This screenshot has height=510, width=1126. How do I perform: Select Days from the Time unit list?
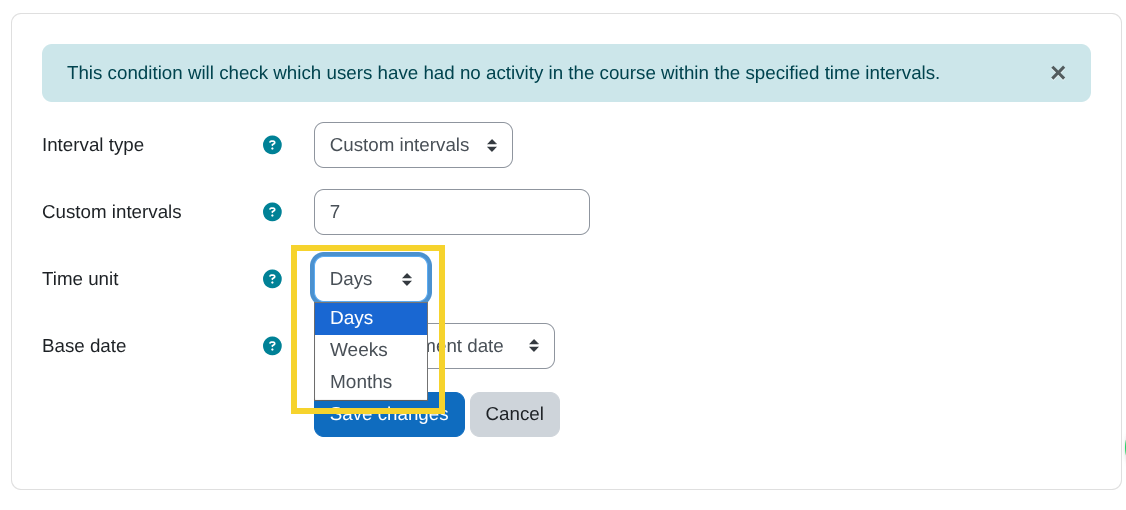tap(370, 318)
